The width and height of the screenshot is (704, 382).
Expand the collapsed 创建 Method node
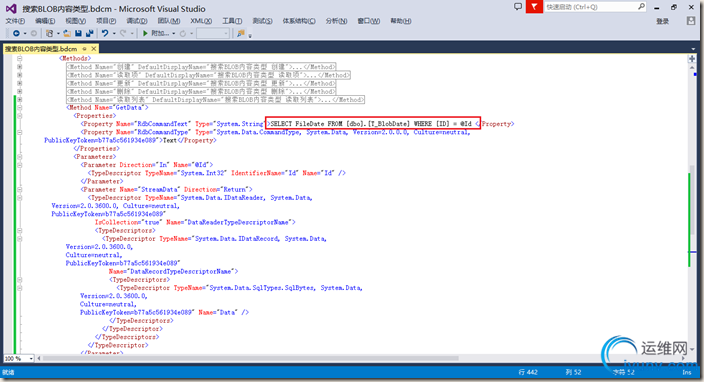click(x=19, y=66)
